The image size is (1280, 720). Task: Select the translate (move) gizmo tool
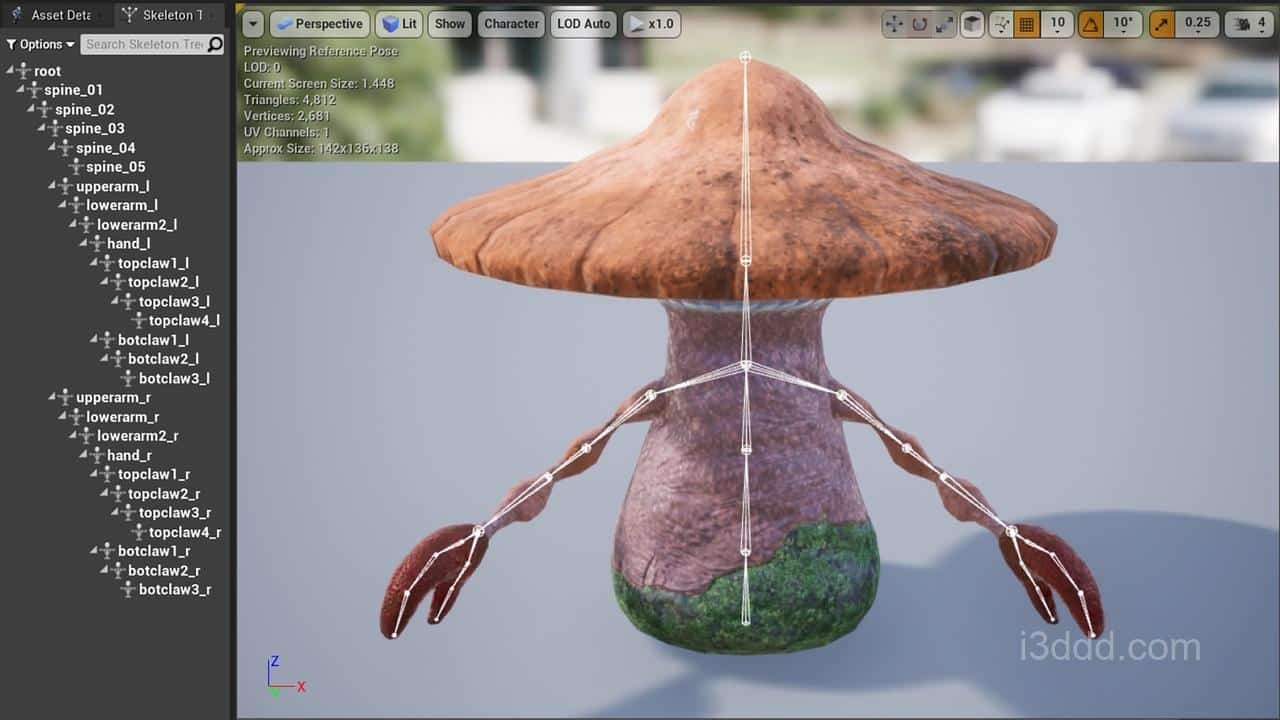click(x=894, y=24)
